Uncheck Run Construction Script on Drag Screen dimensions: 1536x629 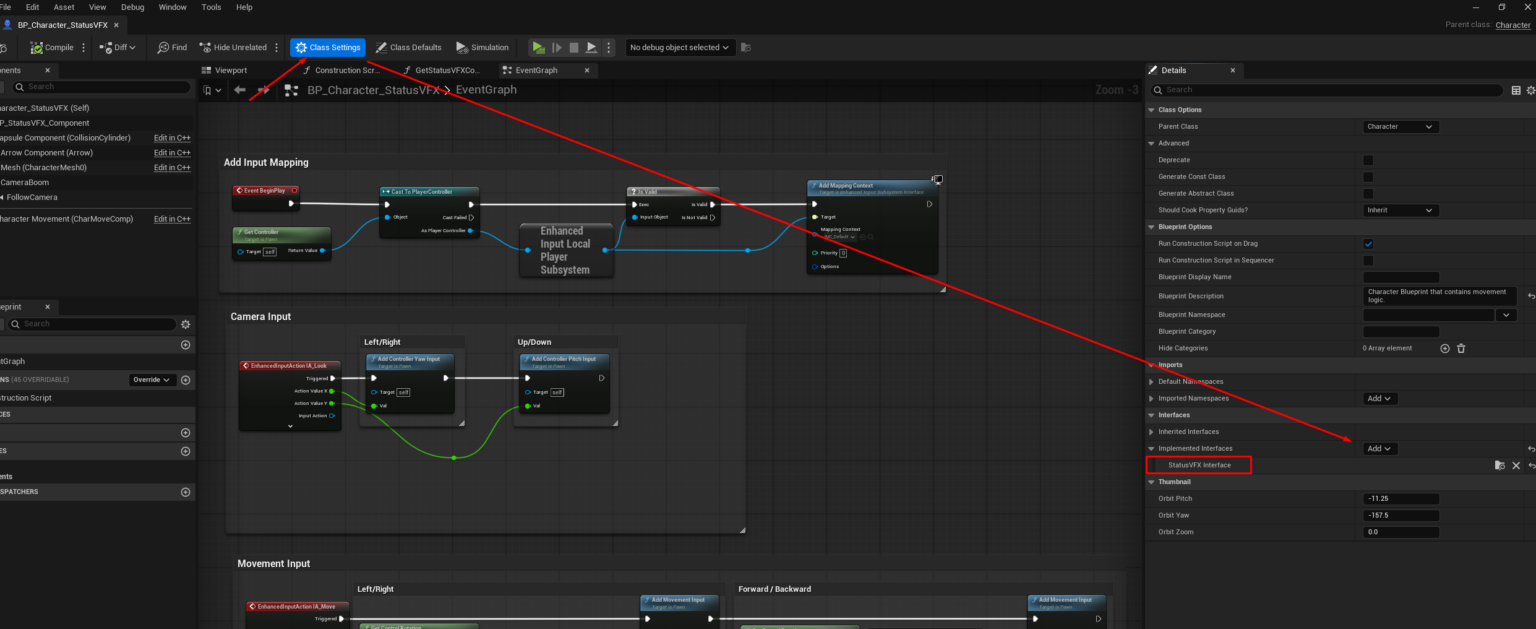(1368, 244)
